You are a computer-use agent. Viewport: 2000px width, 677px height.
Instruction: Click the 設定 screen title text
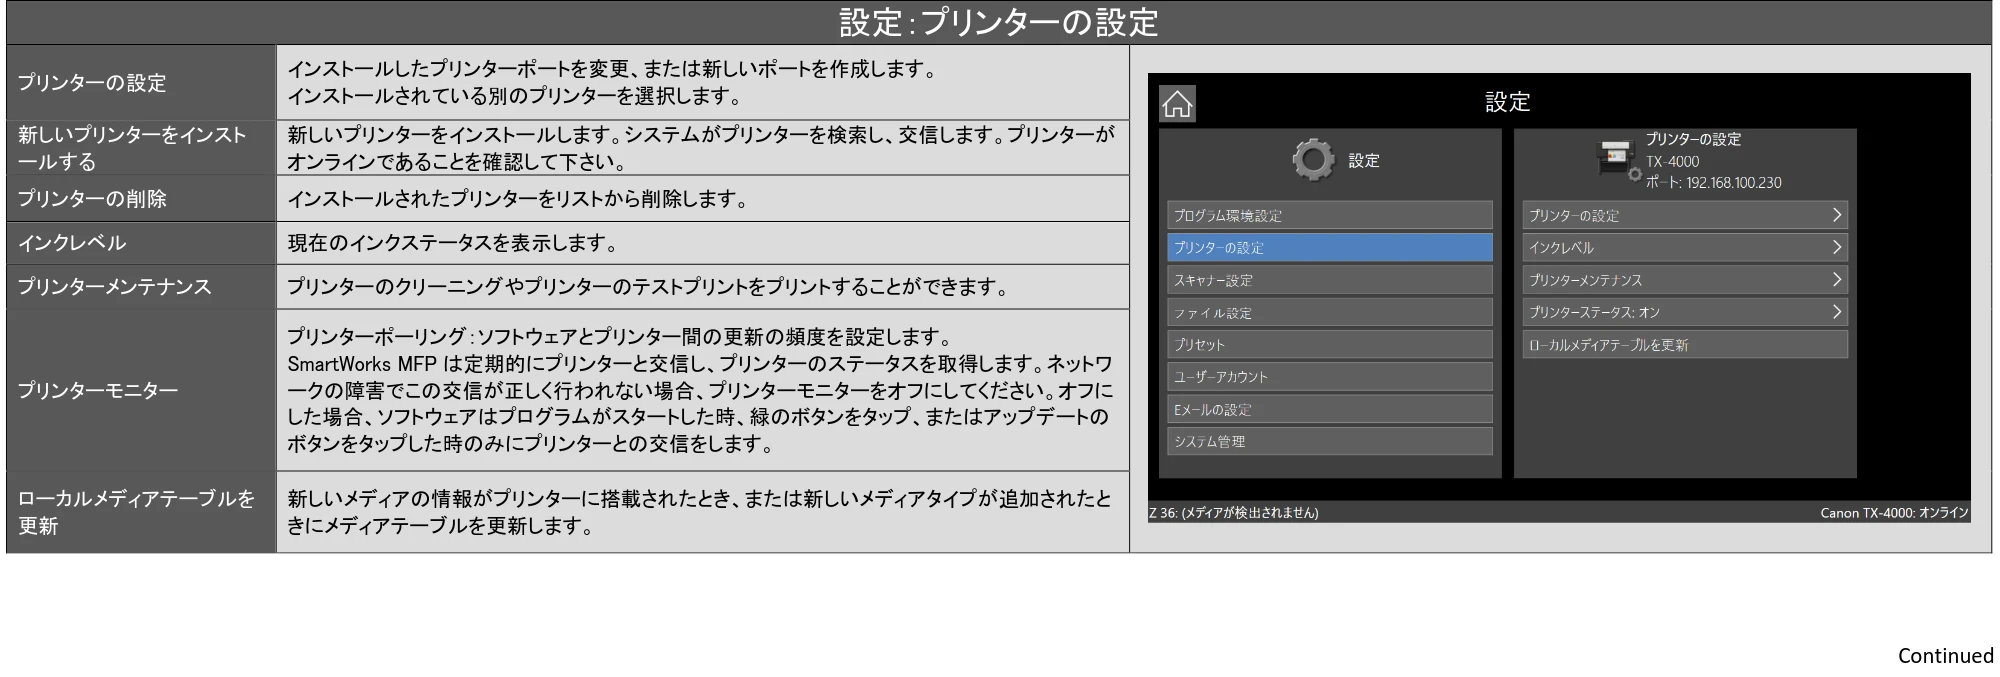1507,102
